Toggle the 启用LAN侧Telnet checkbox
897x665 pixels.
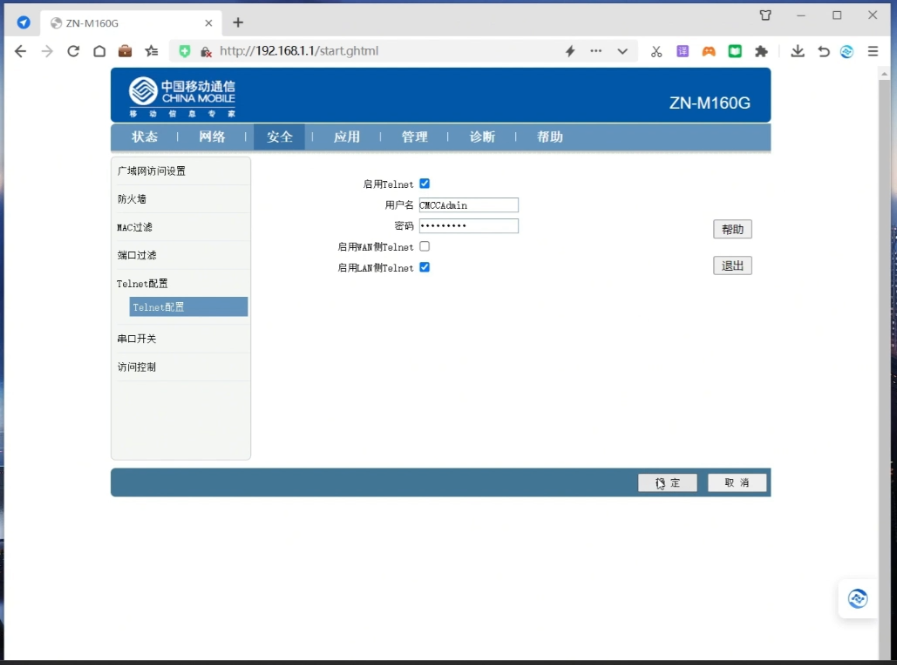click(x=425, y=267)
